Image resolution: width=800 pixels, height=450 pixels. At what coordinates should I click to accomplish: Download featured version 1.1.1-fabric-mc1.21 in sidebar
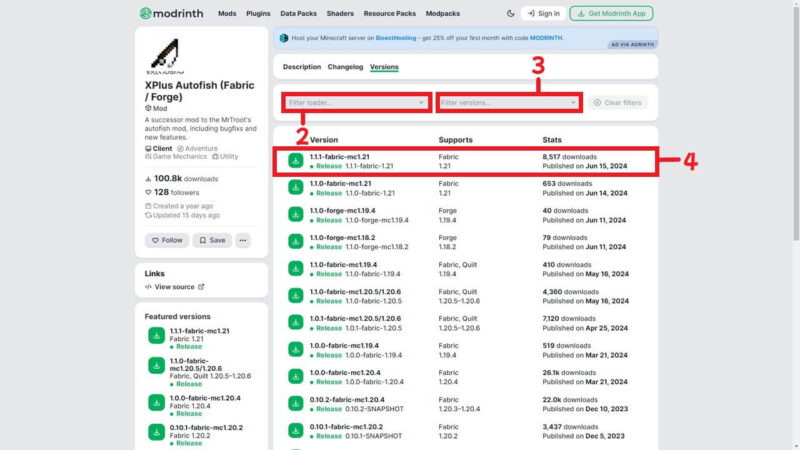tap(156, 335)
